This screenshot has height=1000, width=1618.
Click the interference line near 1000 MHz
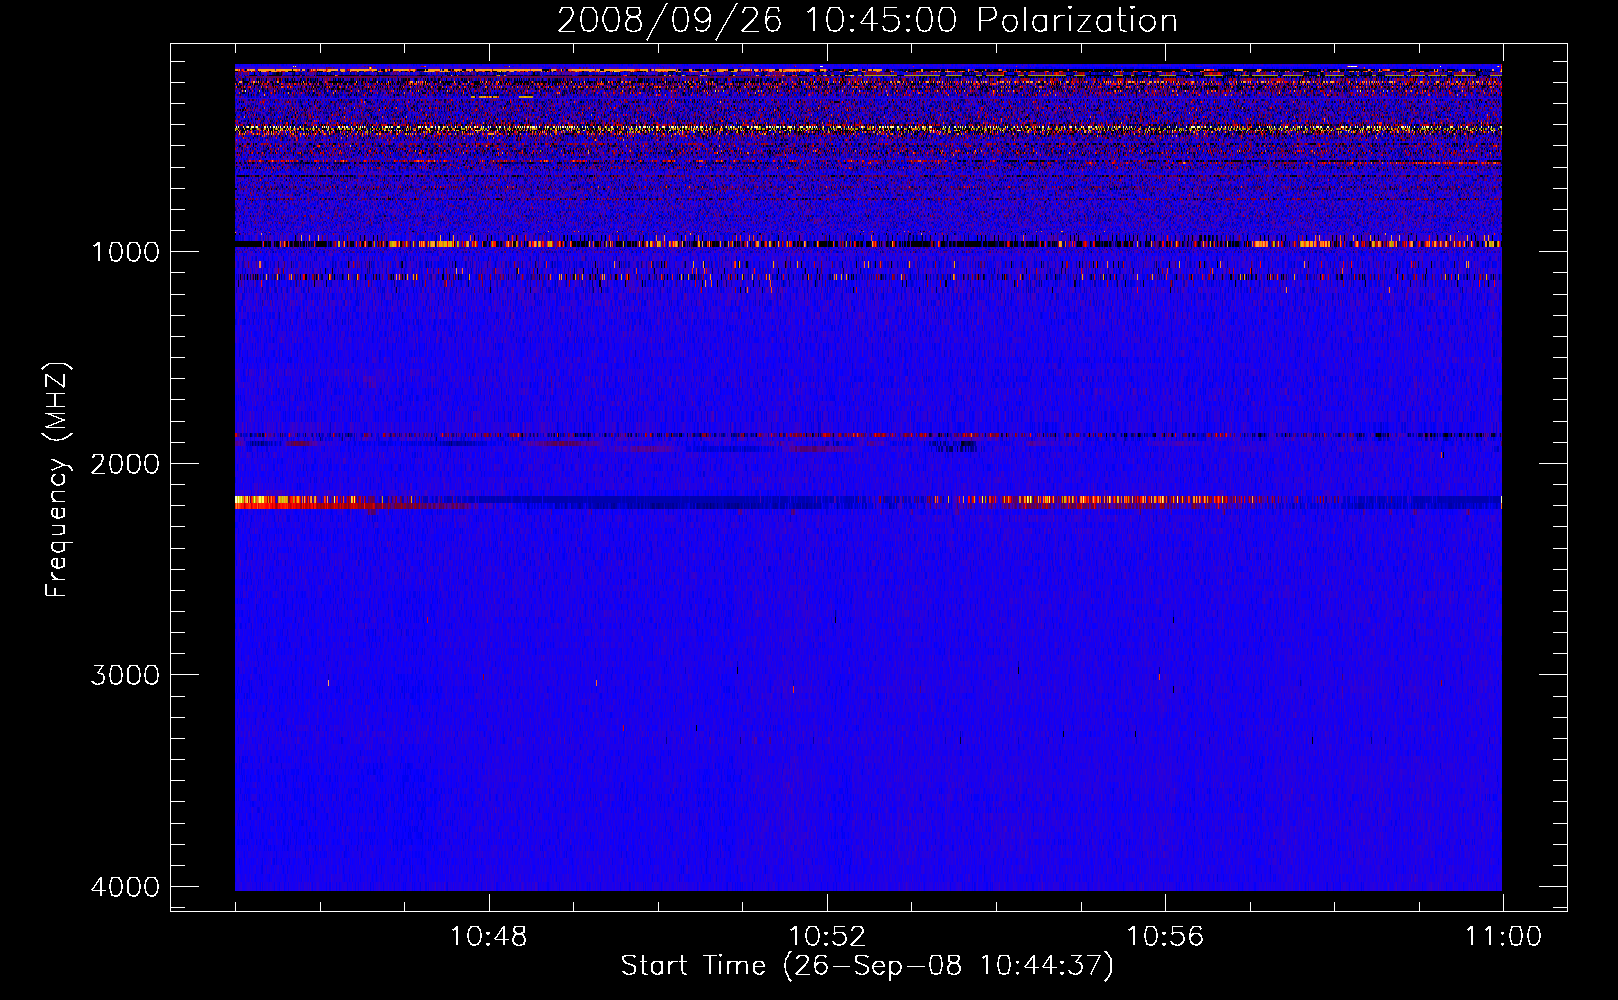(x=868, y=243)
